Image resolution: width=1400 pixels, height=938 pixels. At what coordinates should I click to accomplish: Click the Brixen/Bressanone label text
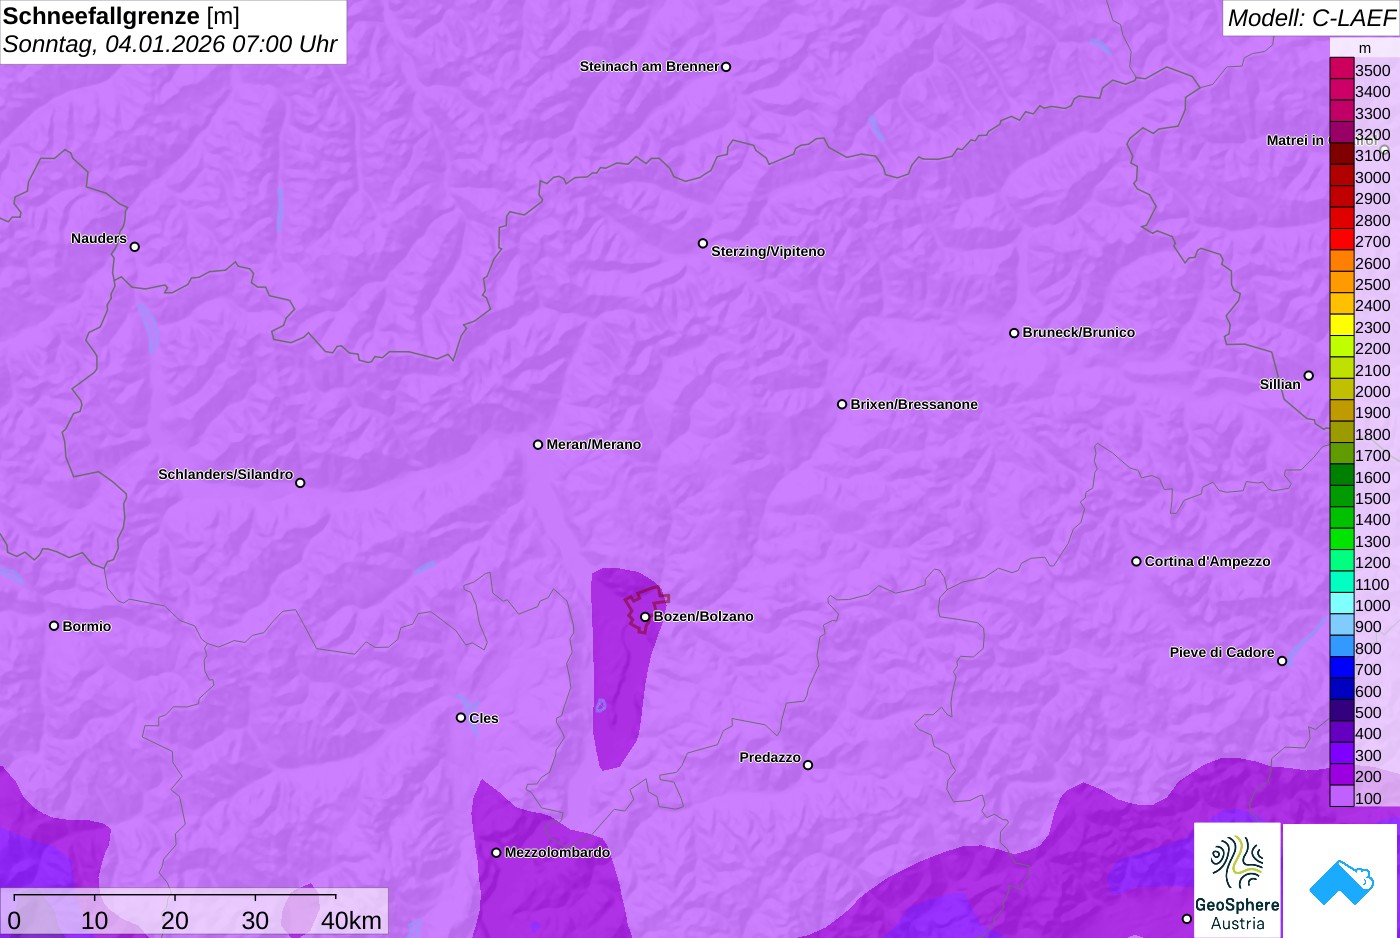914,404
